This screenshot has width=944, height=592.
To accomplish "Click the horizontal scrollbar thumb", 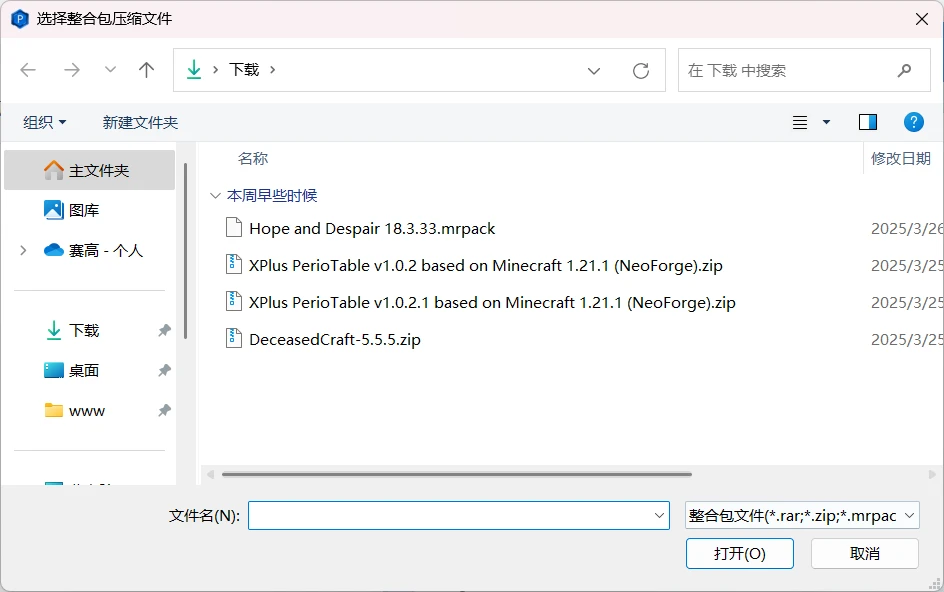I will (457, 475).
